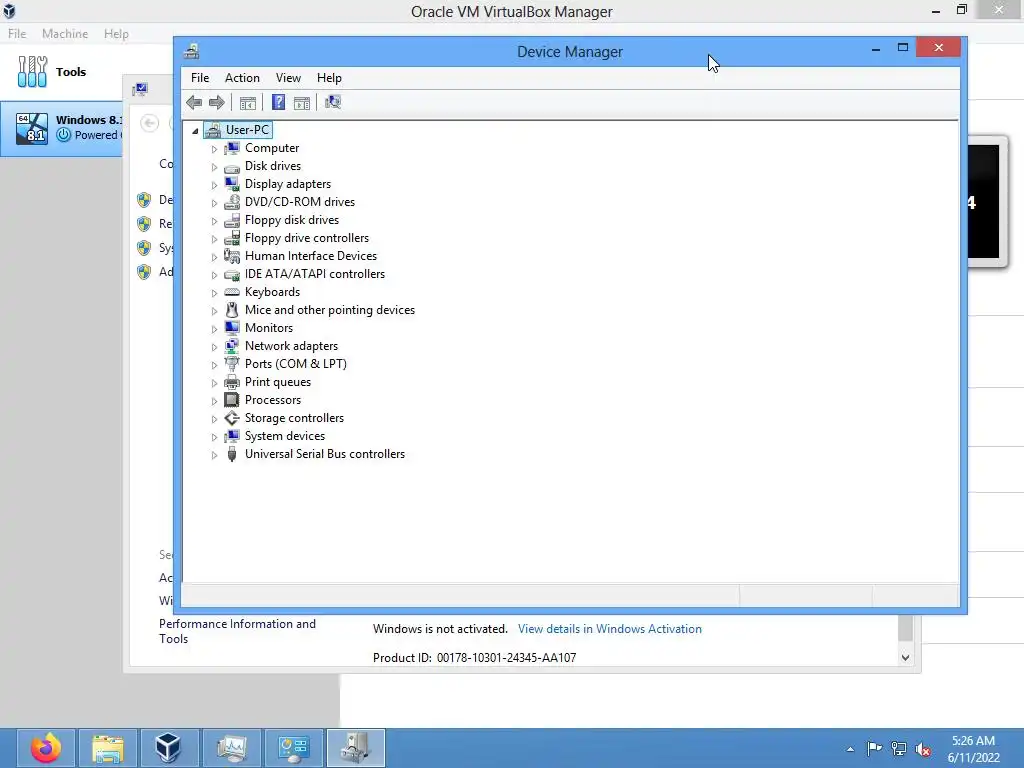Click the Network adapters category icon

coord(232,346)
